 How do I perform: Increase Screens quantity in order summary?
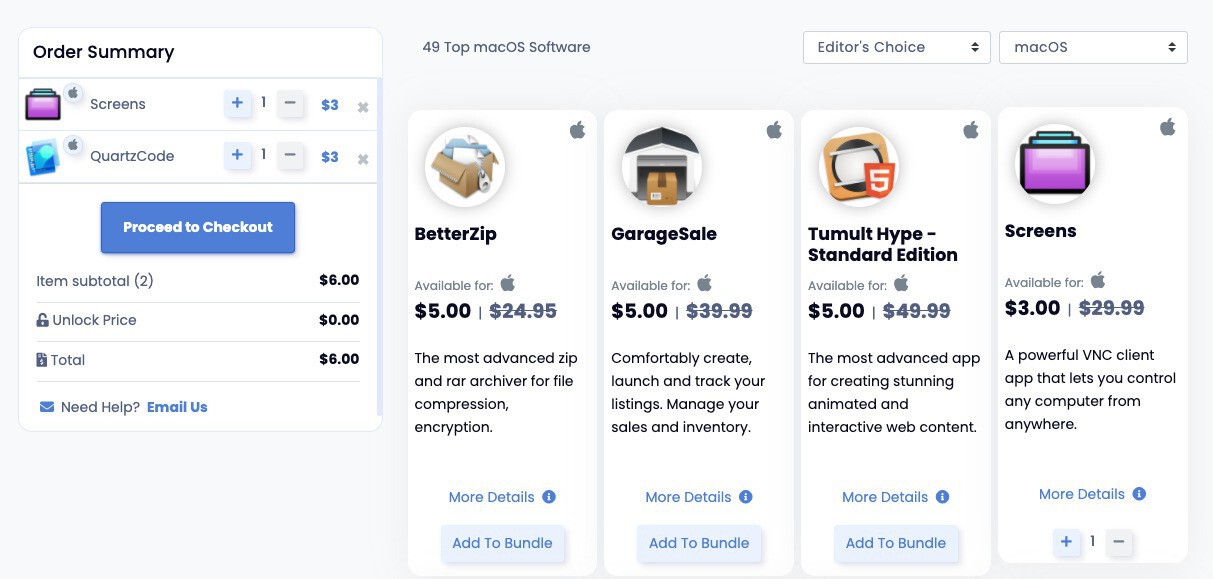[x=237, y=103]
